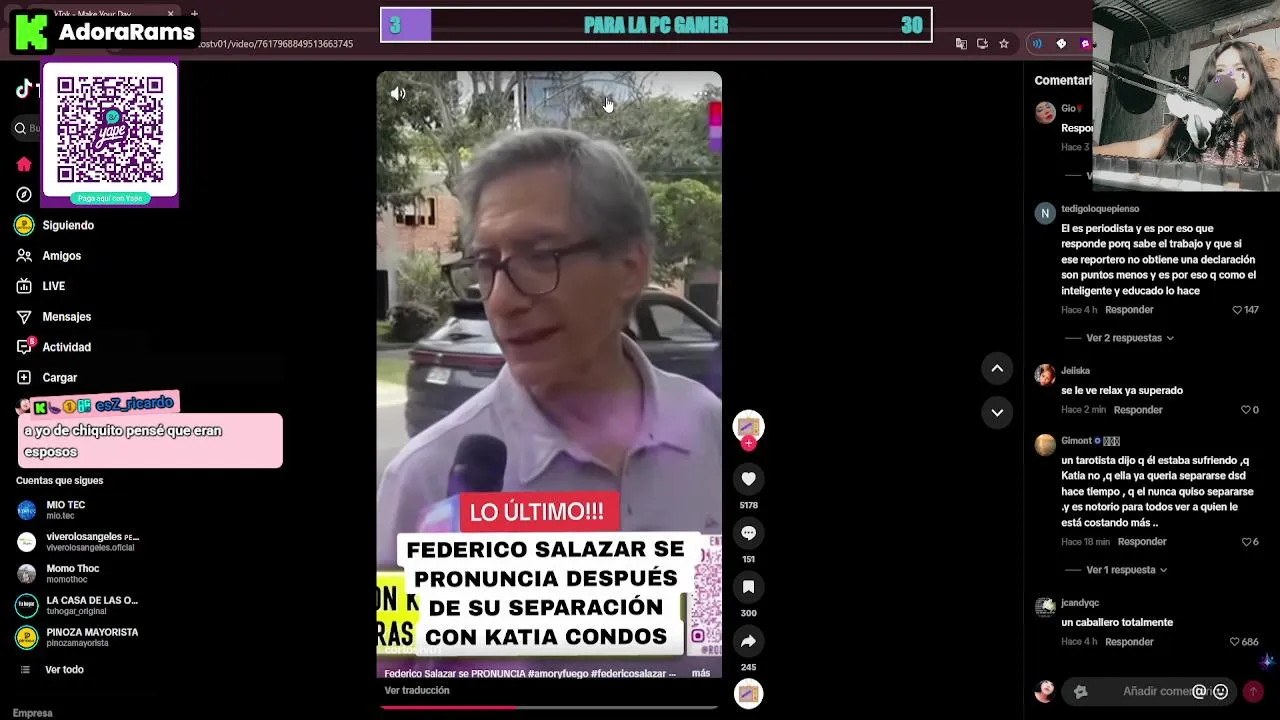Like tedigoloquepienso's comment with 147 likes
Screen dimensions: 1280x720
1238,310
